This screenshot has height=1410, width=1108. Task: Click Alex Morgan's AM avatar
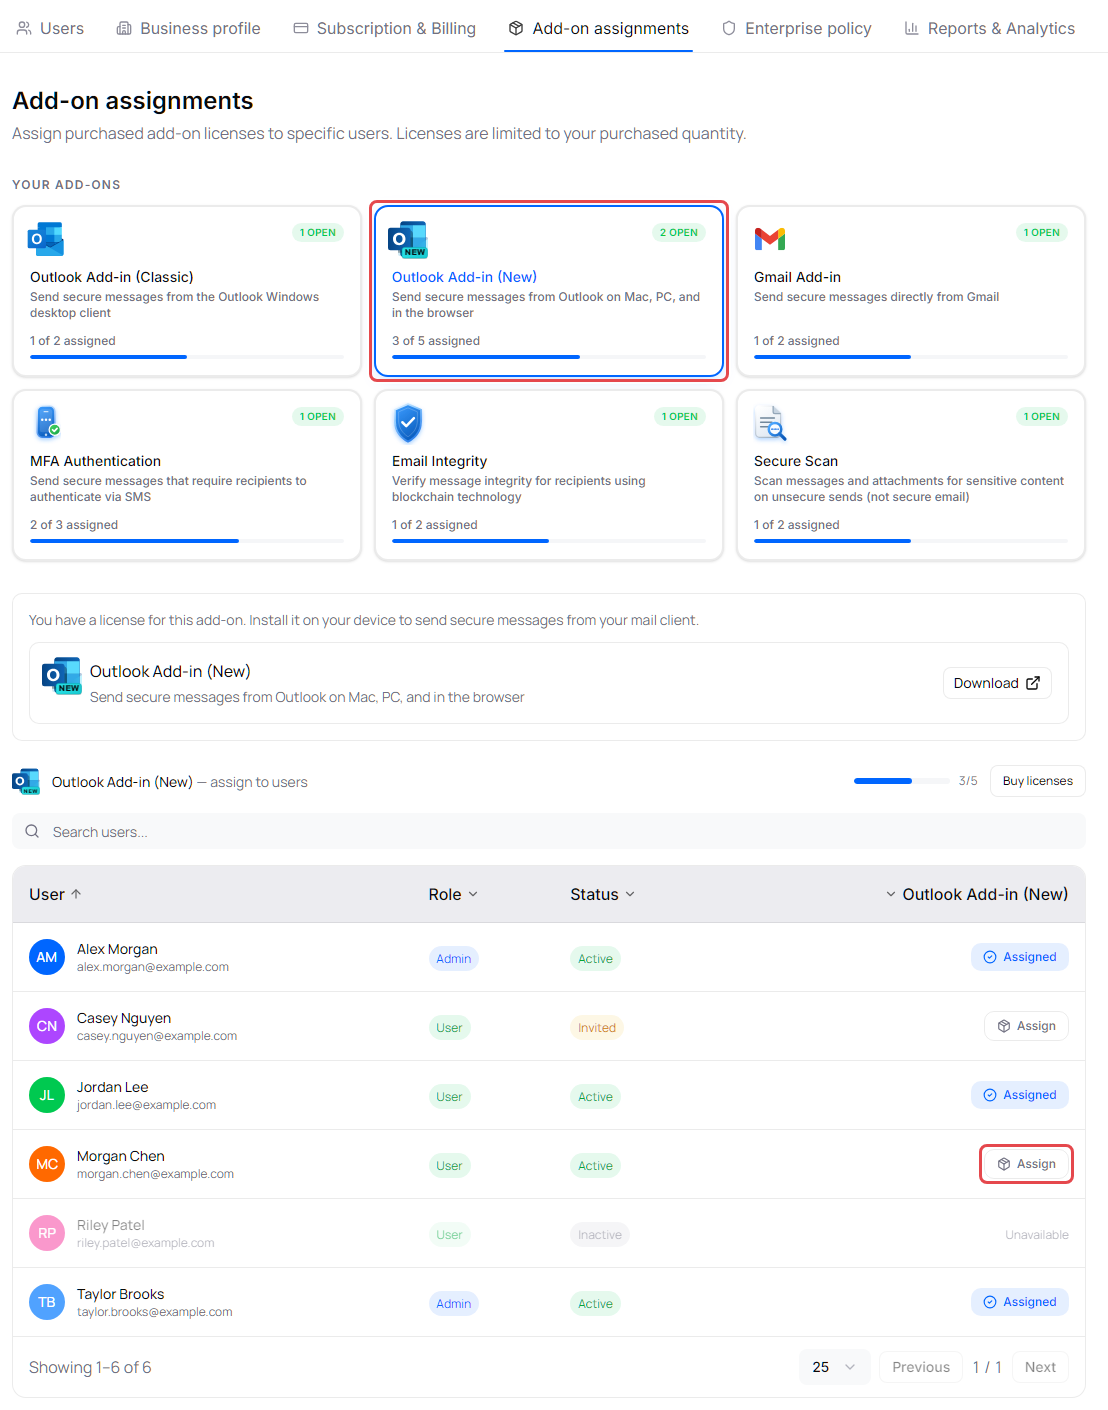click(47, 957)
